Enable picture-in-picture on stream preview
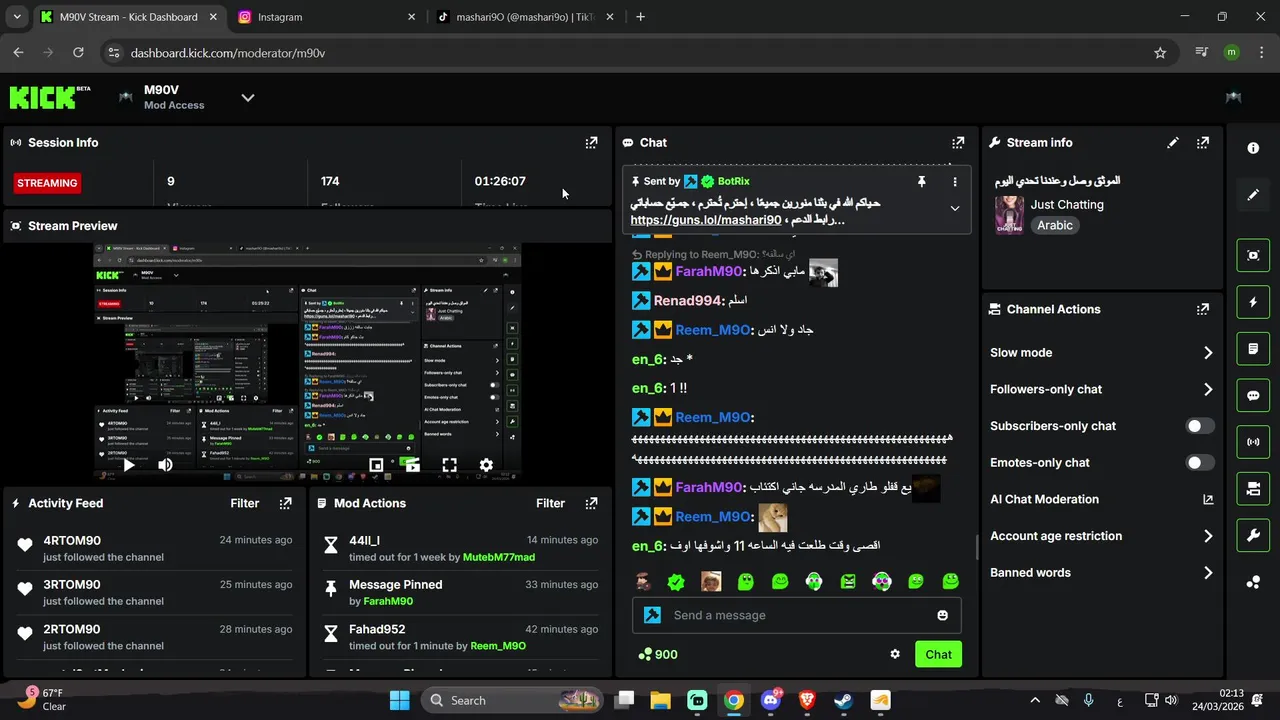Screen dimensions: 1280x720 point(376,465)
